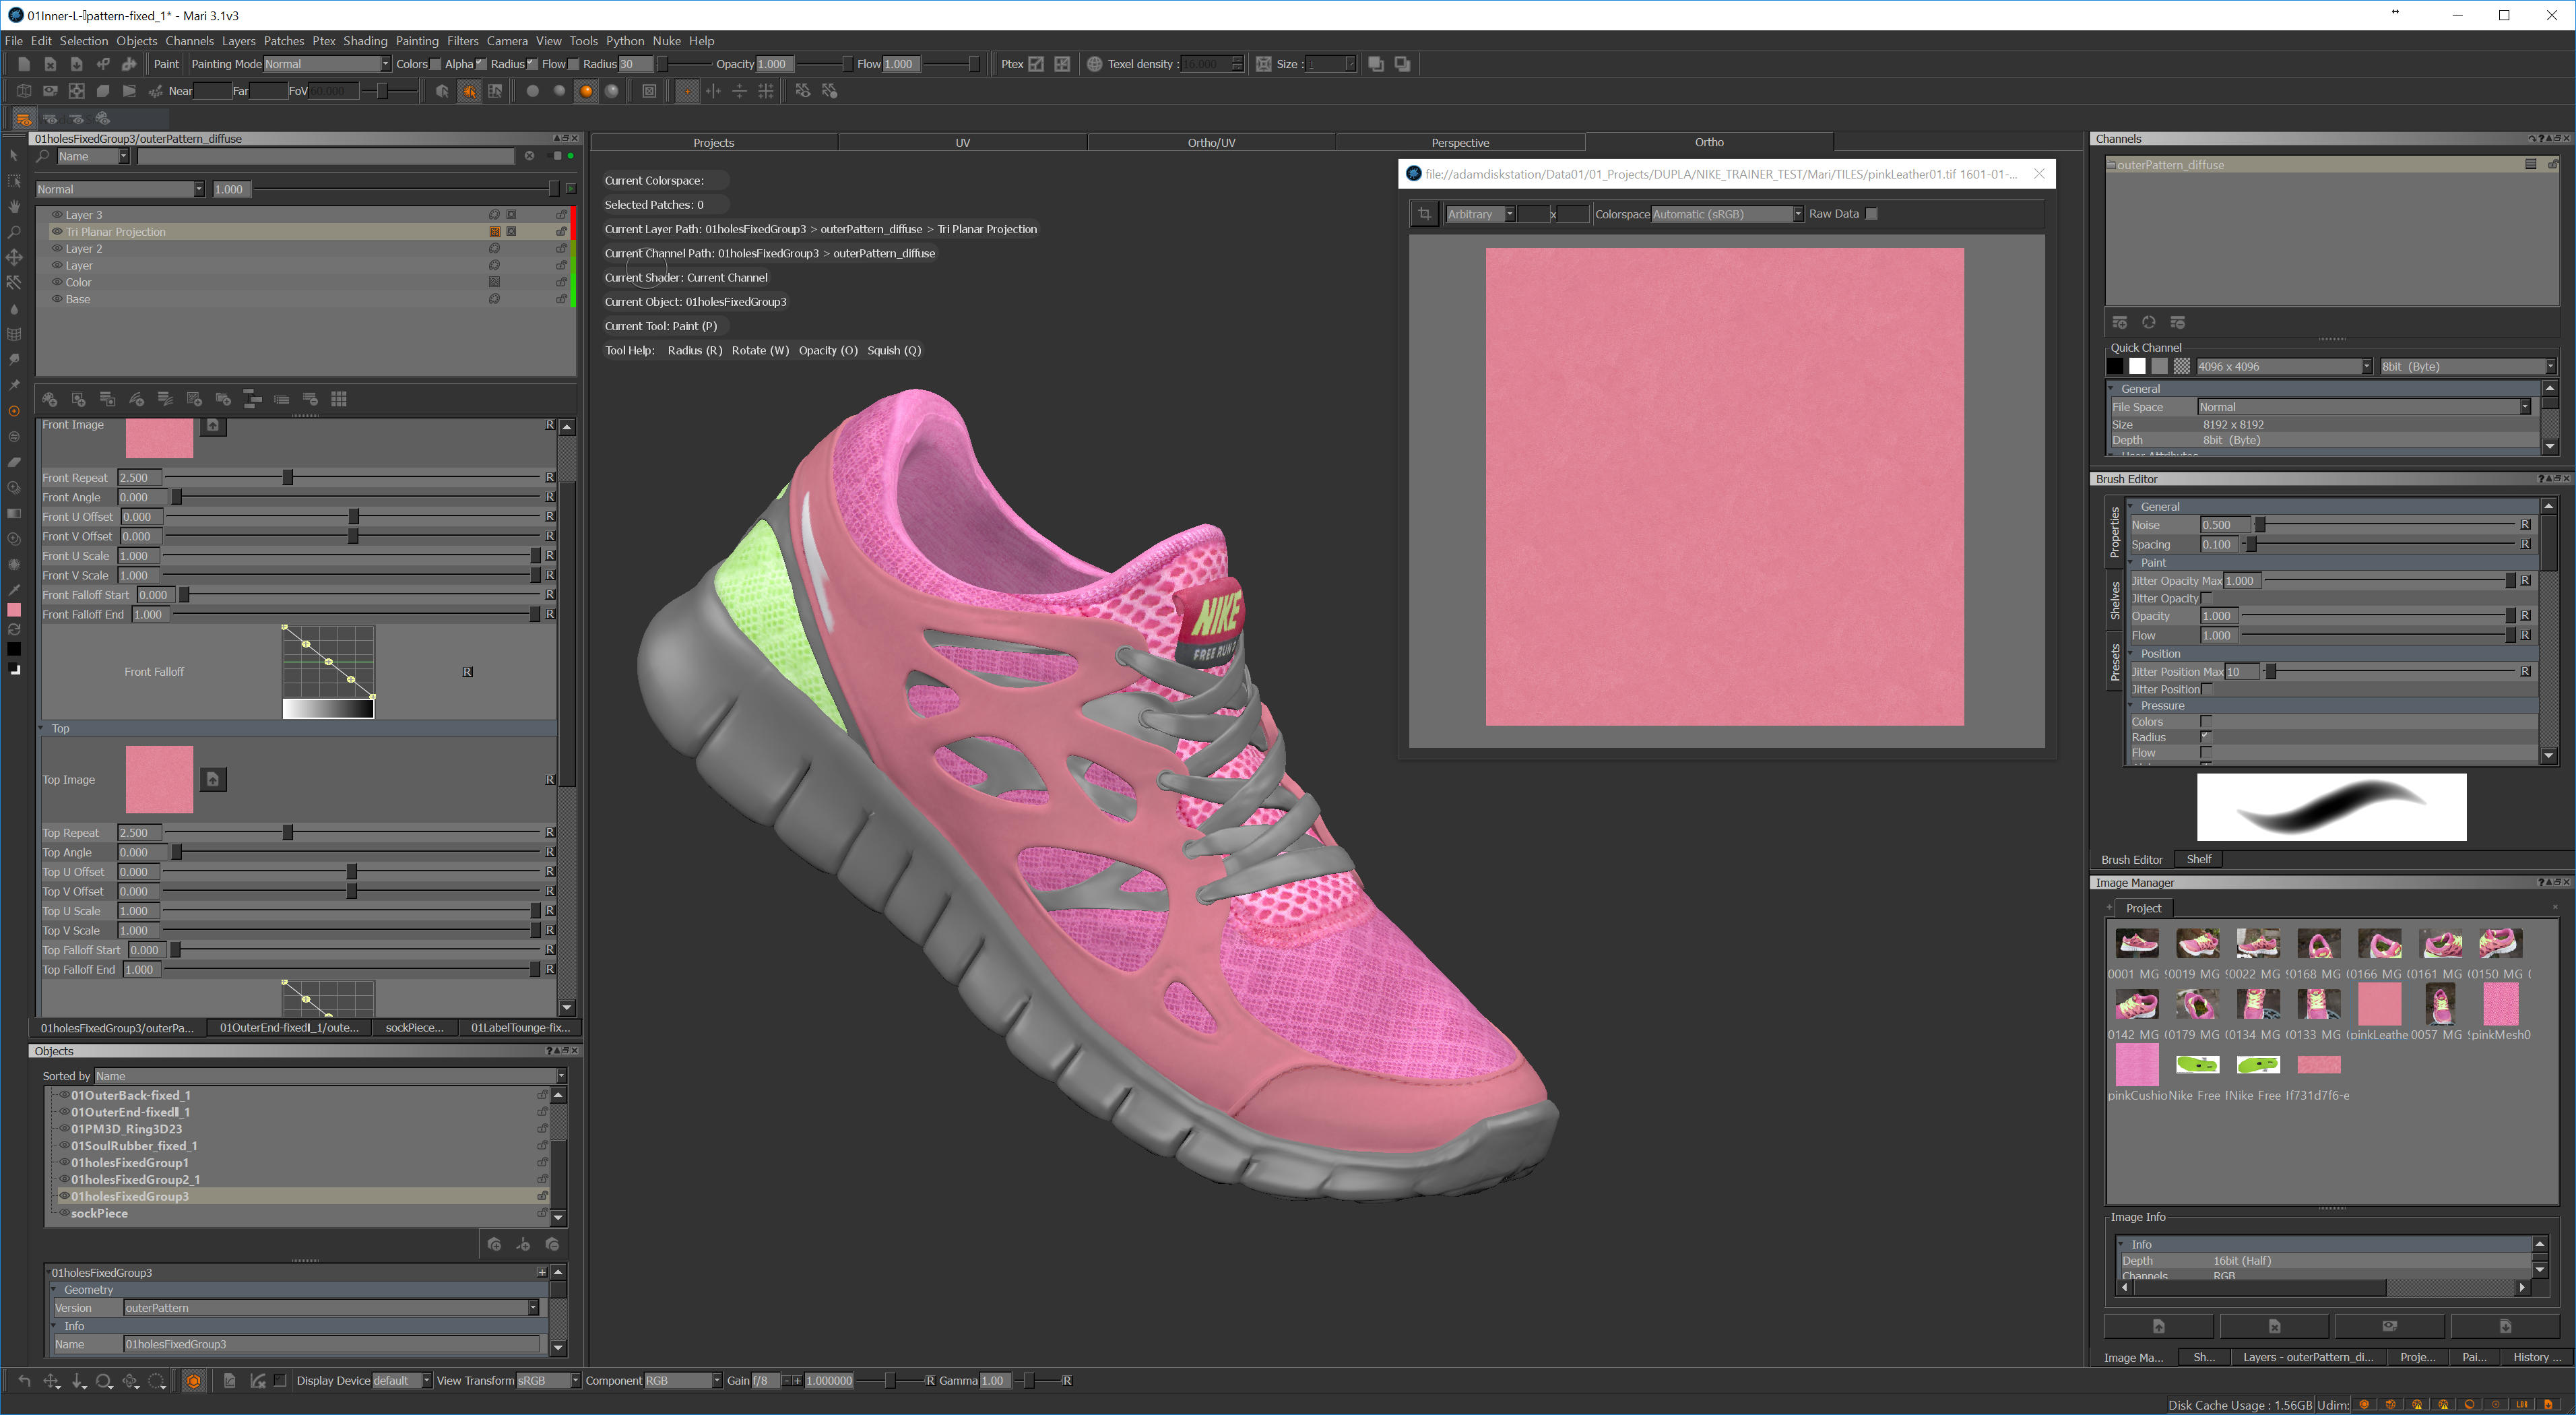Click the new project file icon

coord(24,64)
